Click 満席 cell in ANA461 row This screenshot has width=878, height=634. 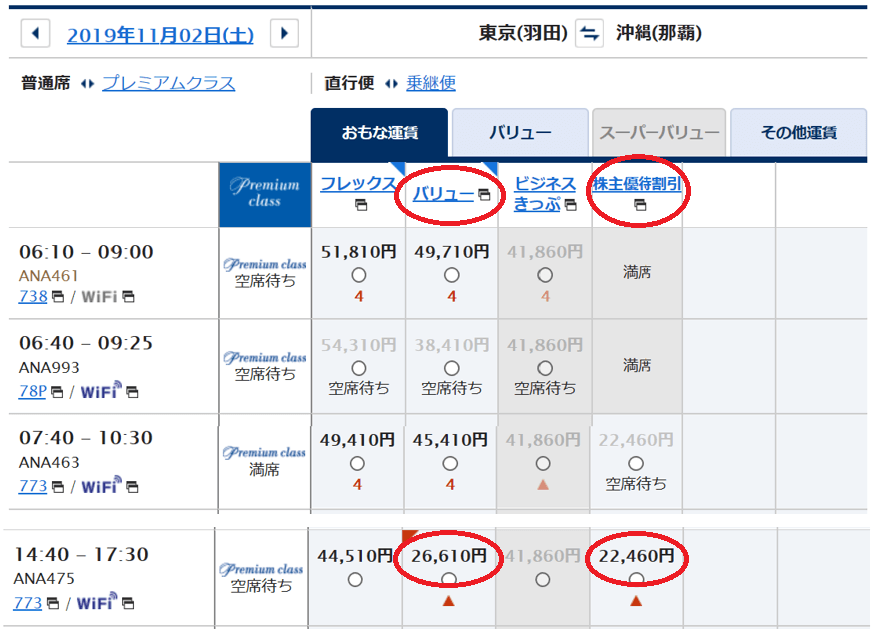637,273
